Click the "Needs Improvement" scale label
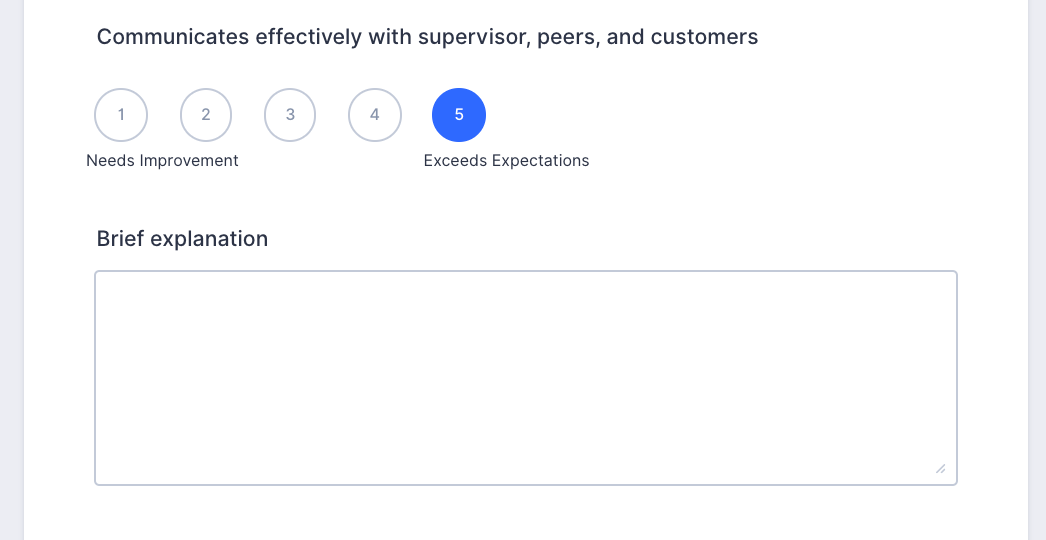The image size is (1046, 540). 162,161
